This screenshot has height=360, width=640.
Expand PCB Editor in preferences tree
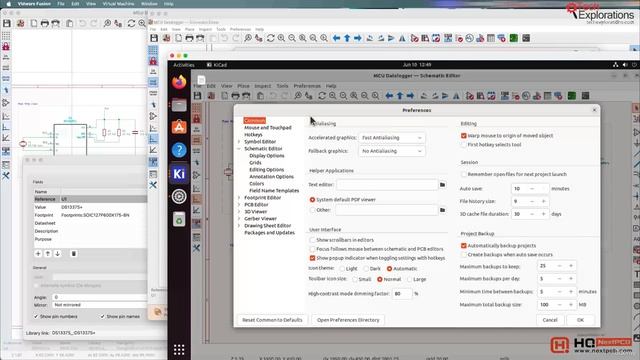[239, 204]
